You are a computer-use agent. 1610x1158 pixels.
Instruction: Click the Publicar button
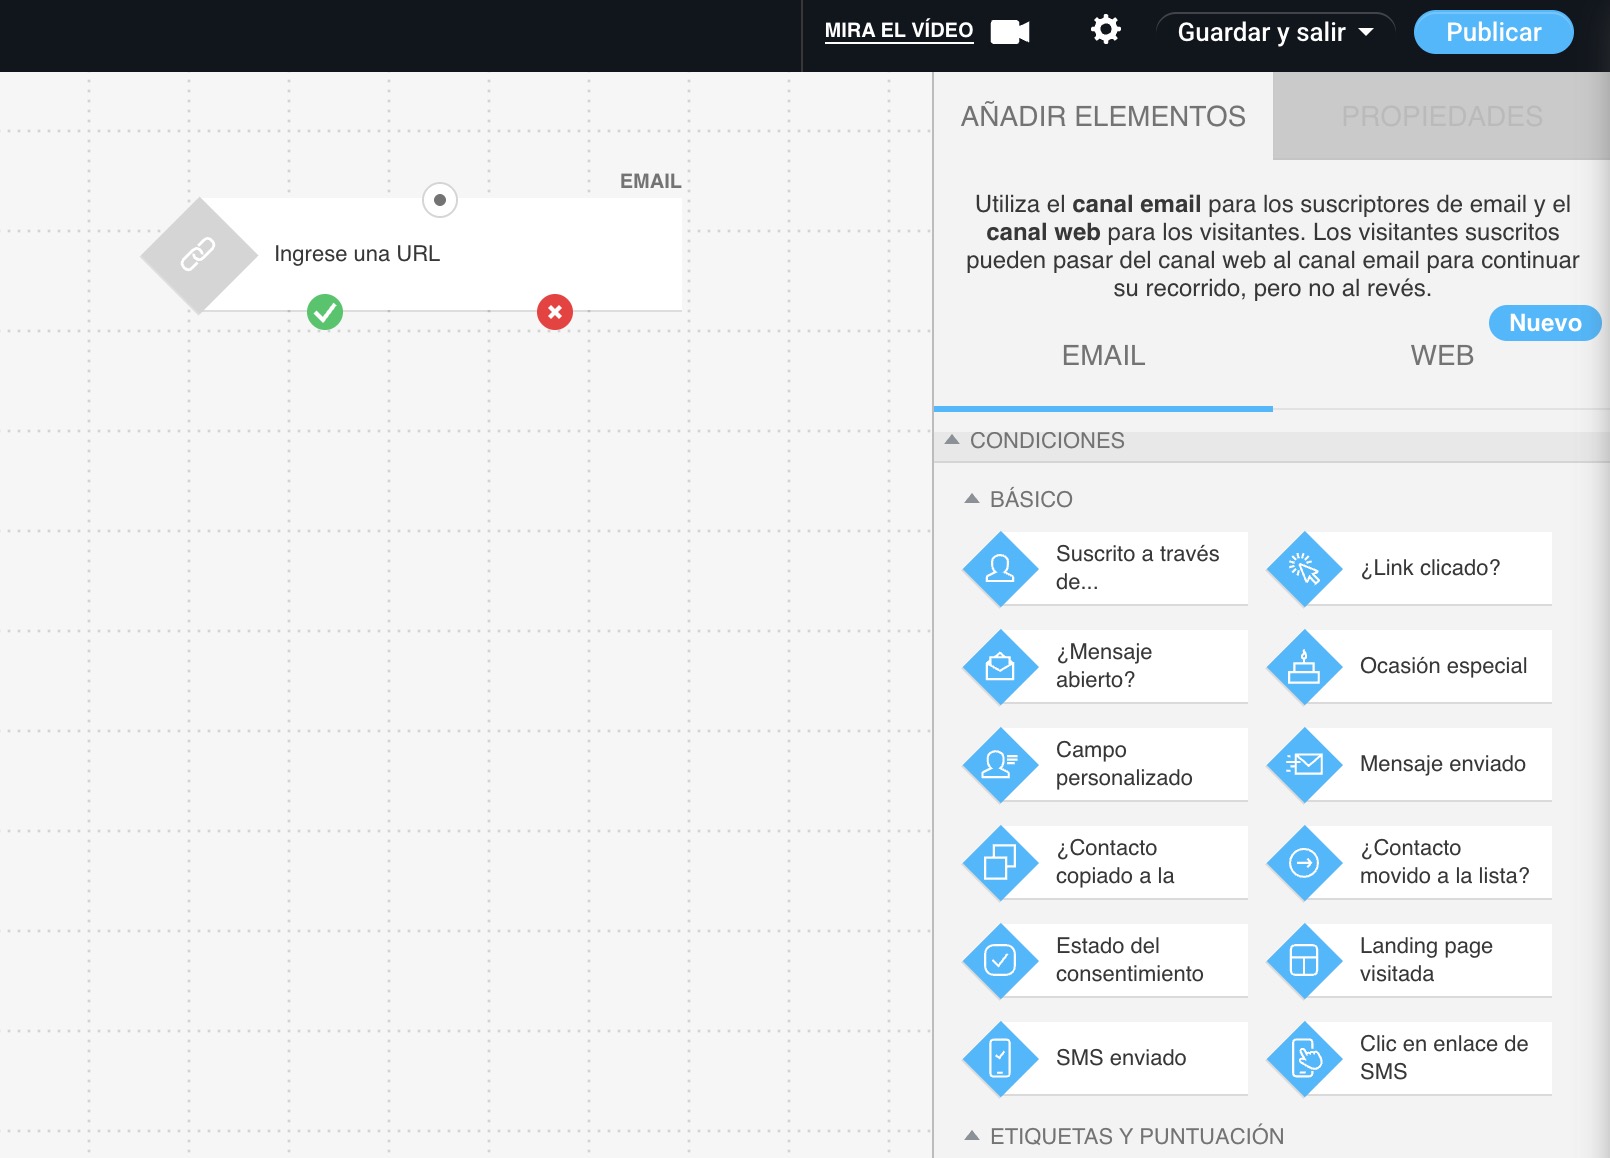pos(1492,31)
